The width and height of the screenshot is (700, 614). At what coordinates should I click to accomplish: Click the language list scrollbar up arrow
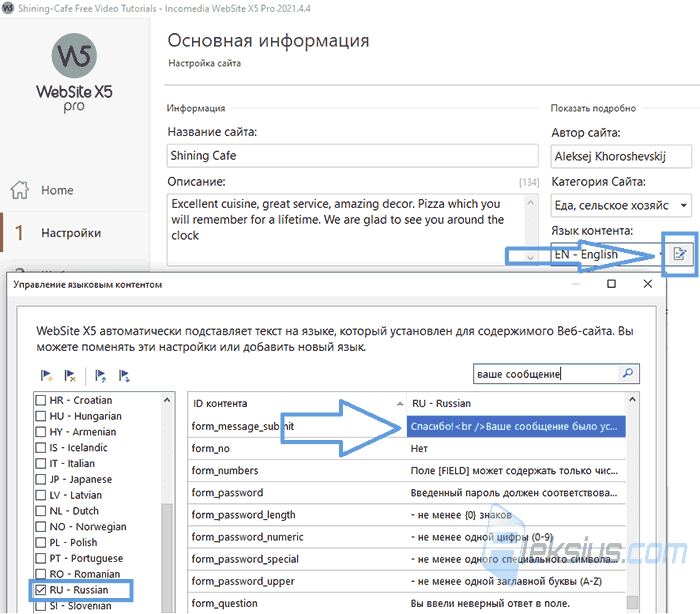pyautogui.click(x=167, y=400)
